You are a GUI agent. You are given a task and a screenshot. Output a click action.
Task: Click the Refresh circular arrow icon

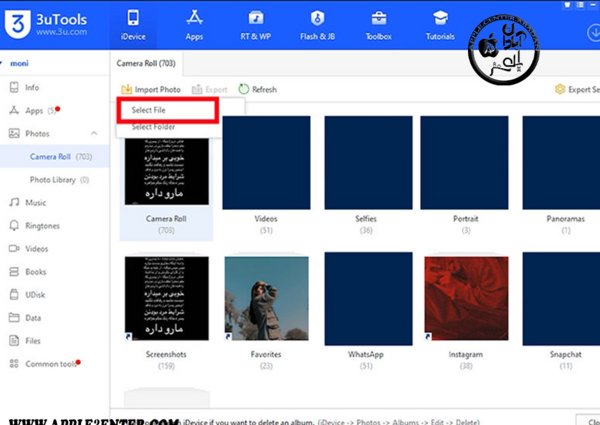(244, 89)
